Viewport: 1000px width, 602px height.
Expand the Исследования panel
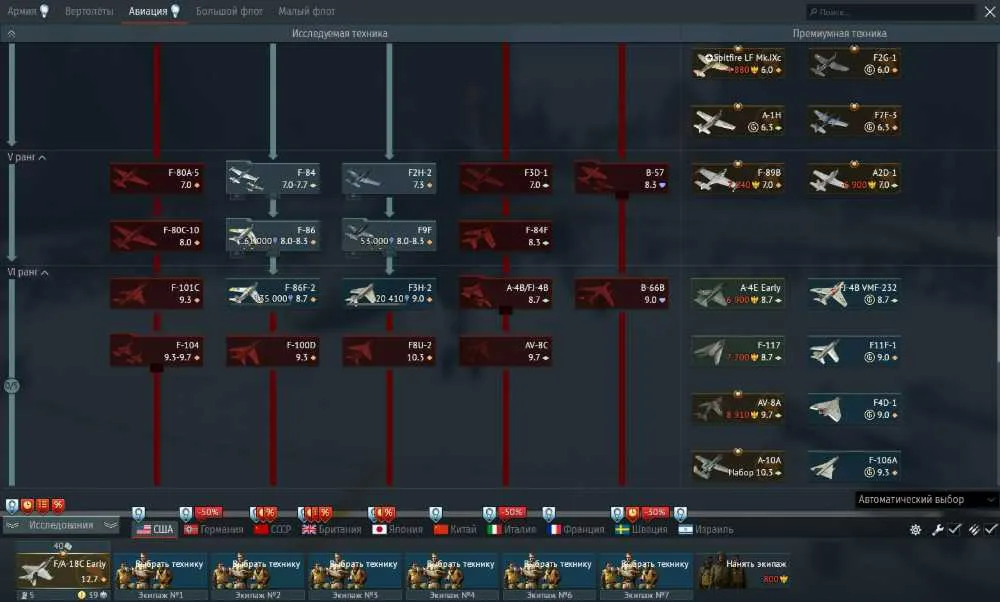coord(61,525)
